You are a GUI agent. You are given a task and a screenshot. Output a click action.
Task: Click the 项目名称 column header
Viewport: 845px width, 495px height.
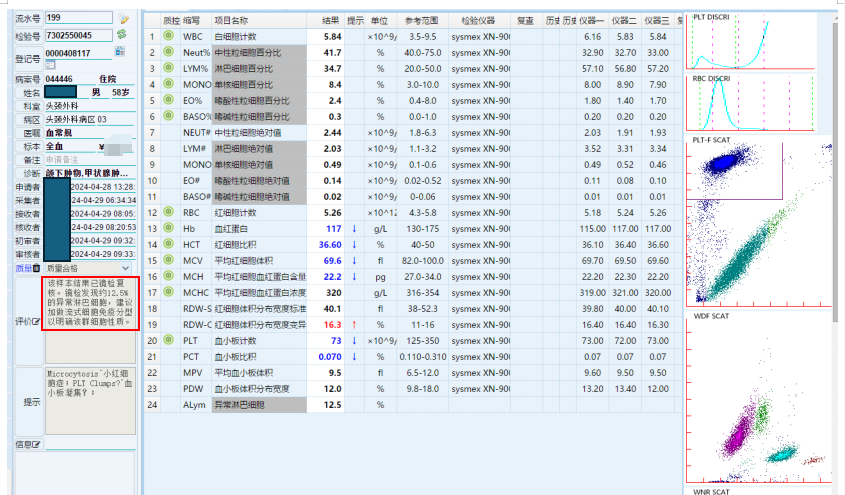click(231, 20)
